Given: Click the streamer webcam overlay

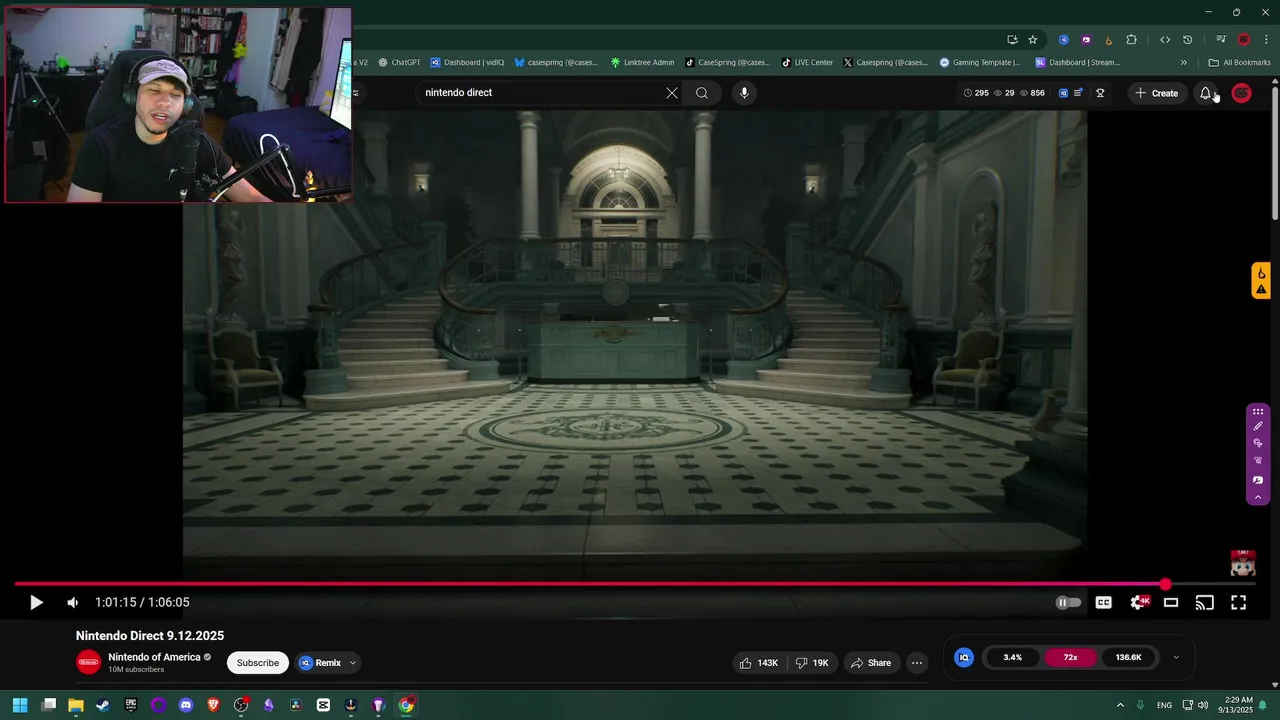Looking at the screenshot, I should pyautogui.click(x=178, y=105).
